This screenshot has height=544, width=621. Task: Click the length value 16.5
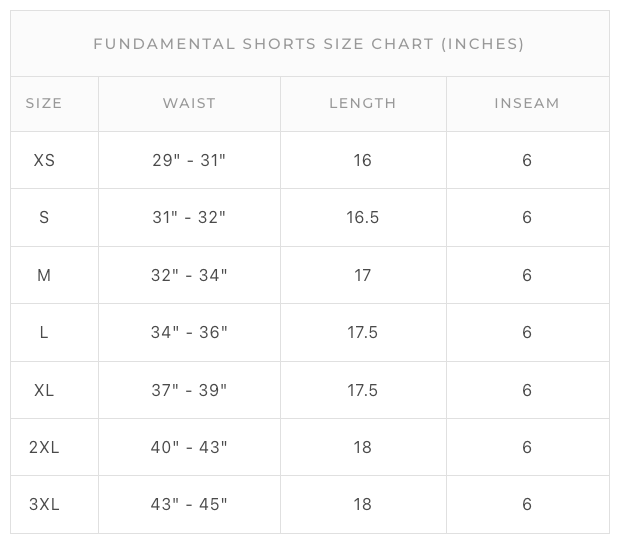[x=362, y=217]
